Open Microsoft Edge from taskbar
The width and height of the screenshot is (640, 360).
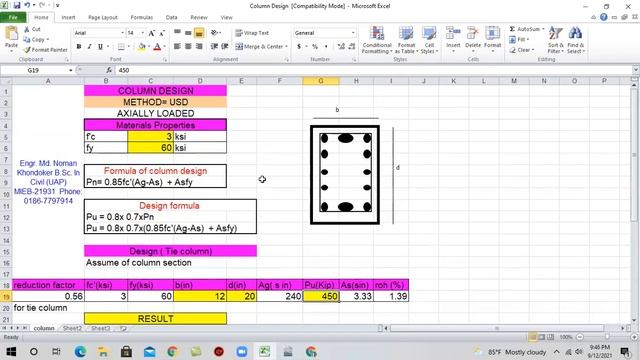click(80, 351)
